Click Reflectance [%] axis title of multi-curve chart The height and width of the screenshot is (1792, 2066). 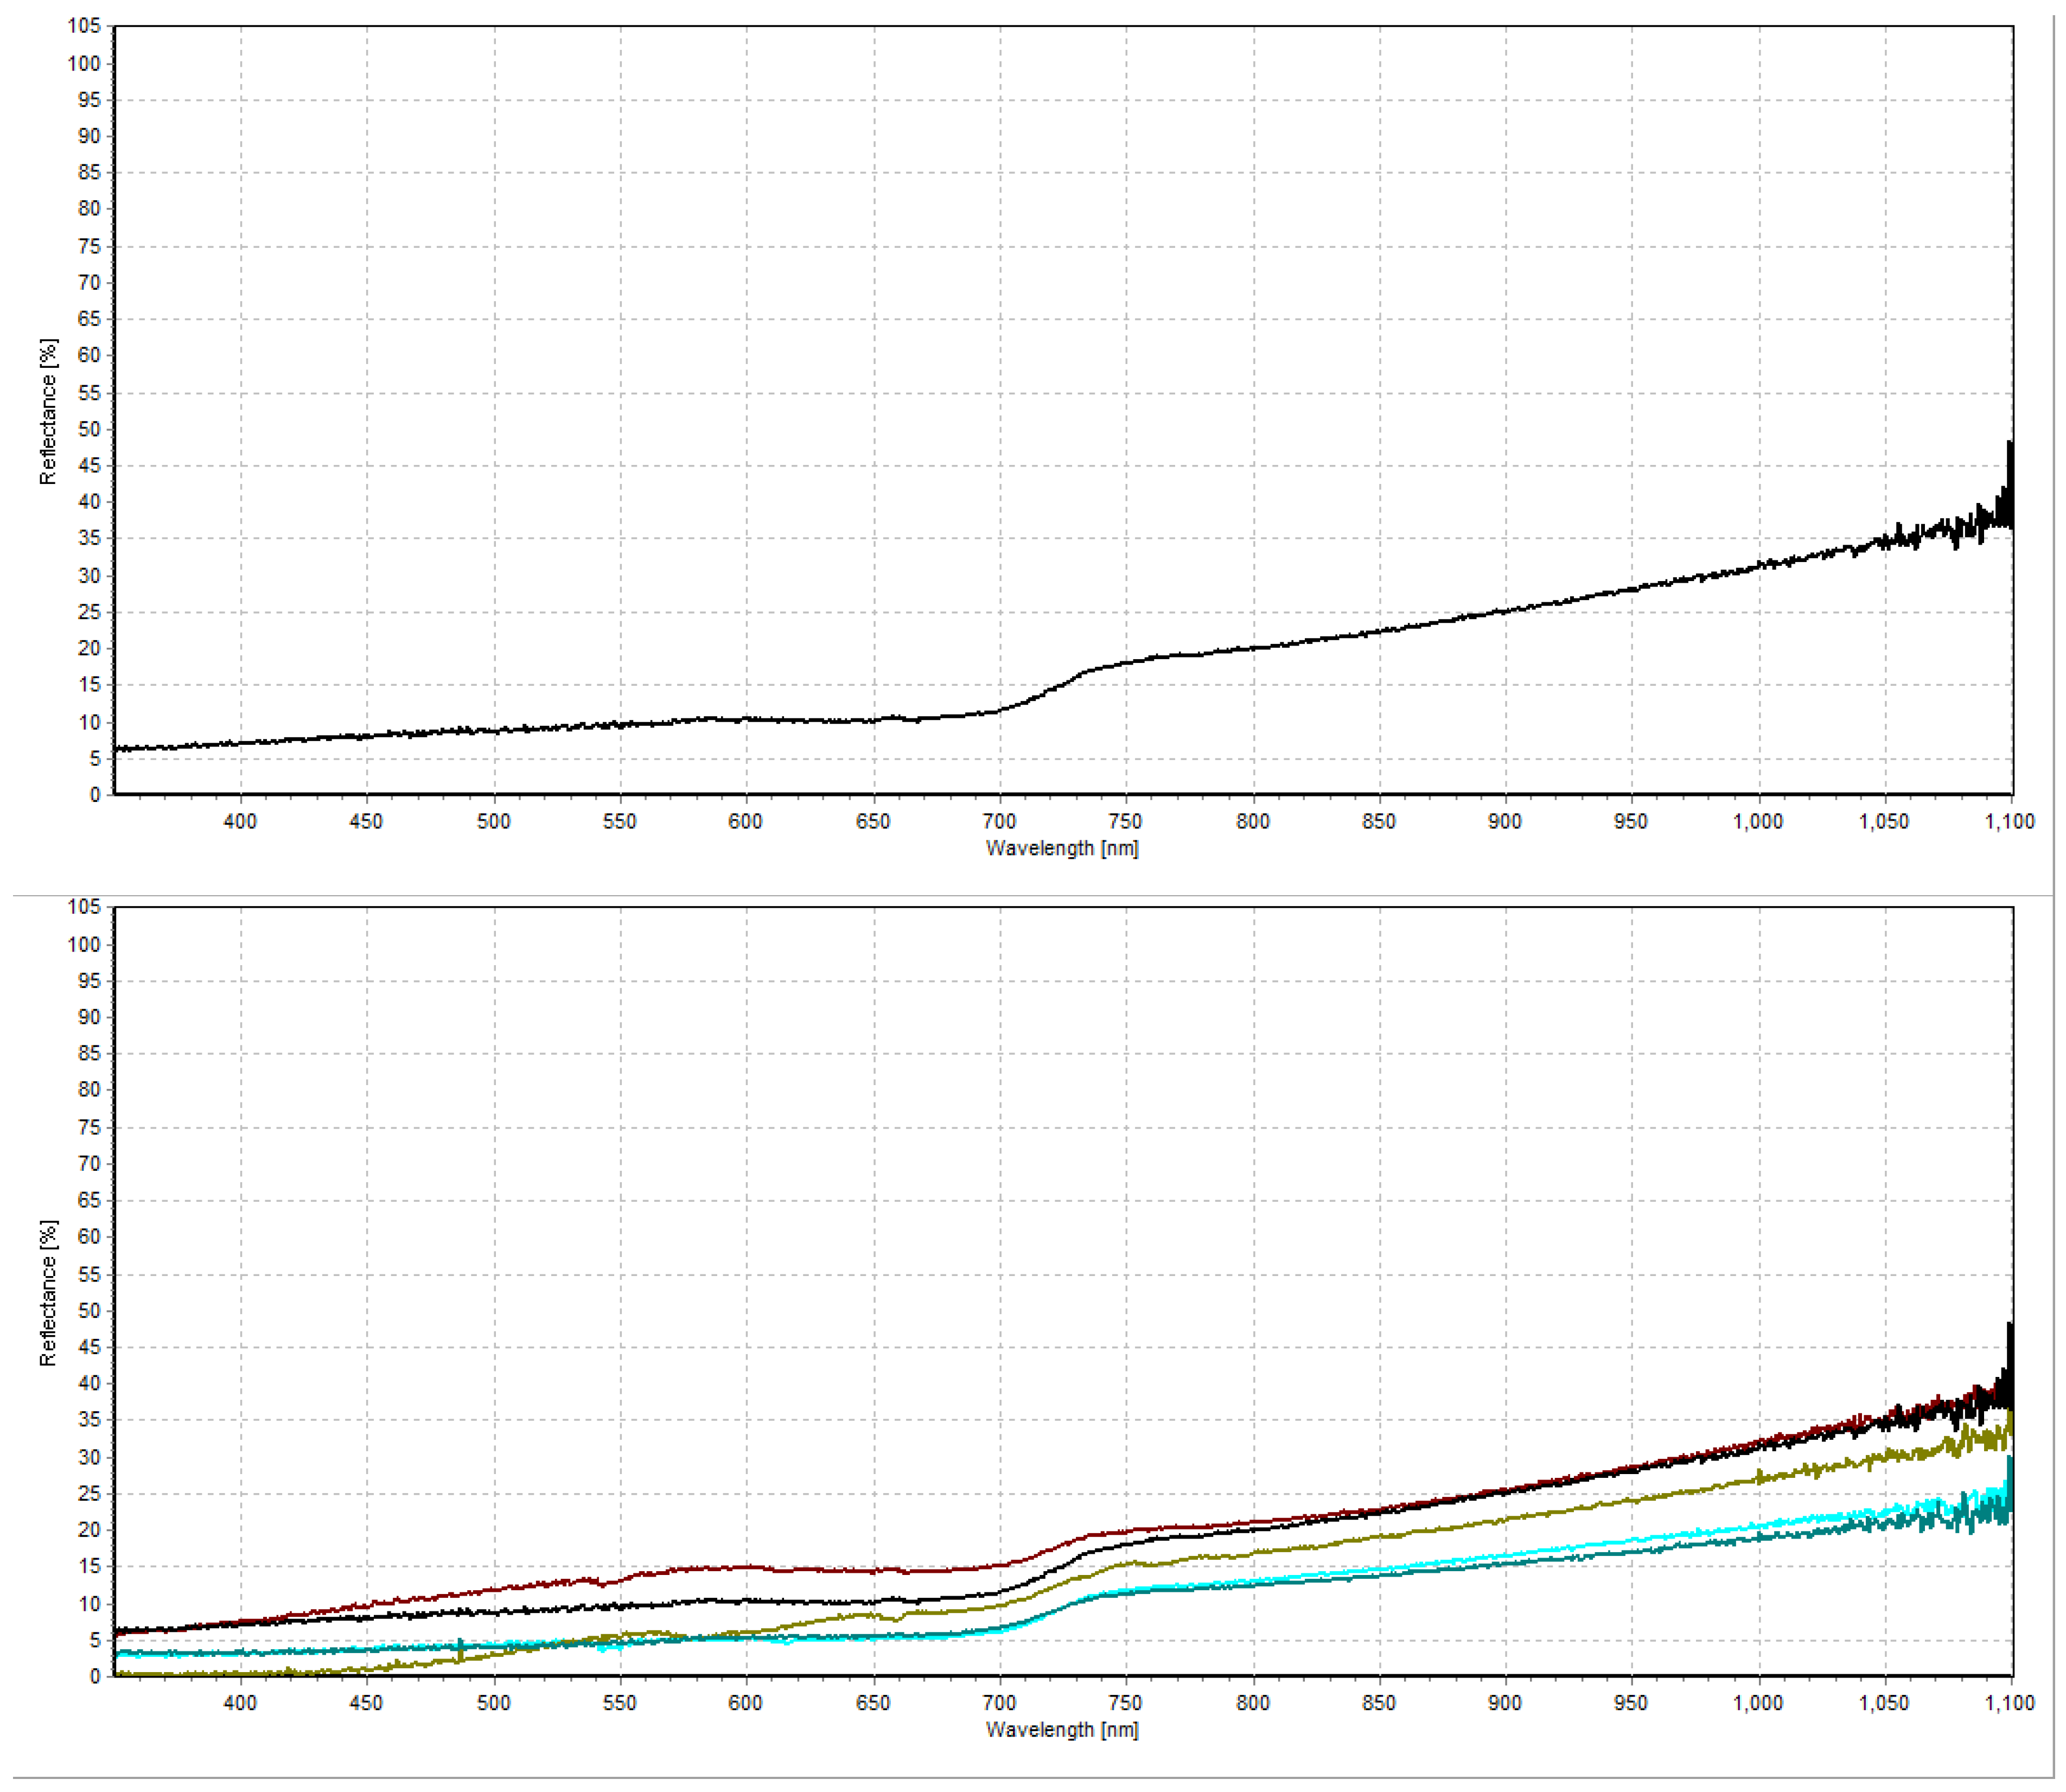click(48, 1293)
